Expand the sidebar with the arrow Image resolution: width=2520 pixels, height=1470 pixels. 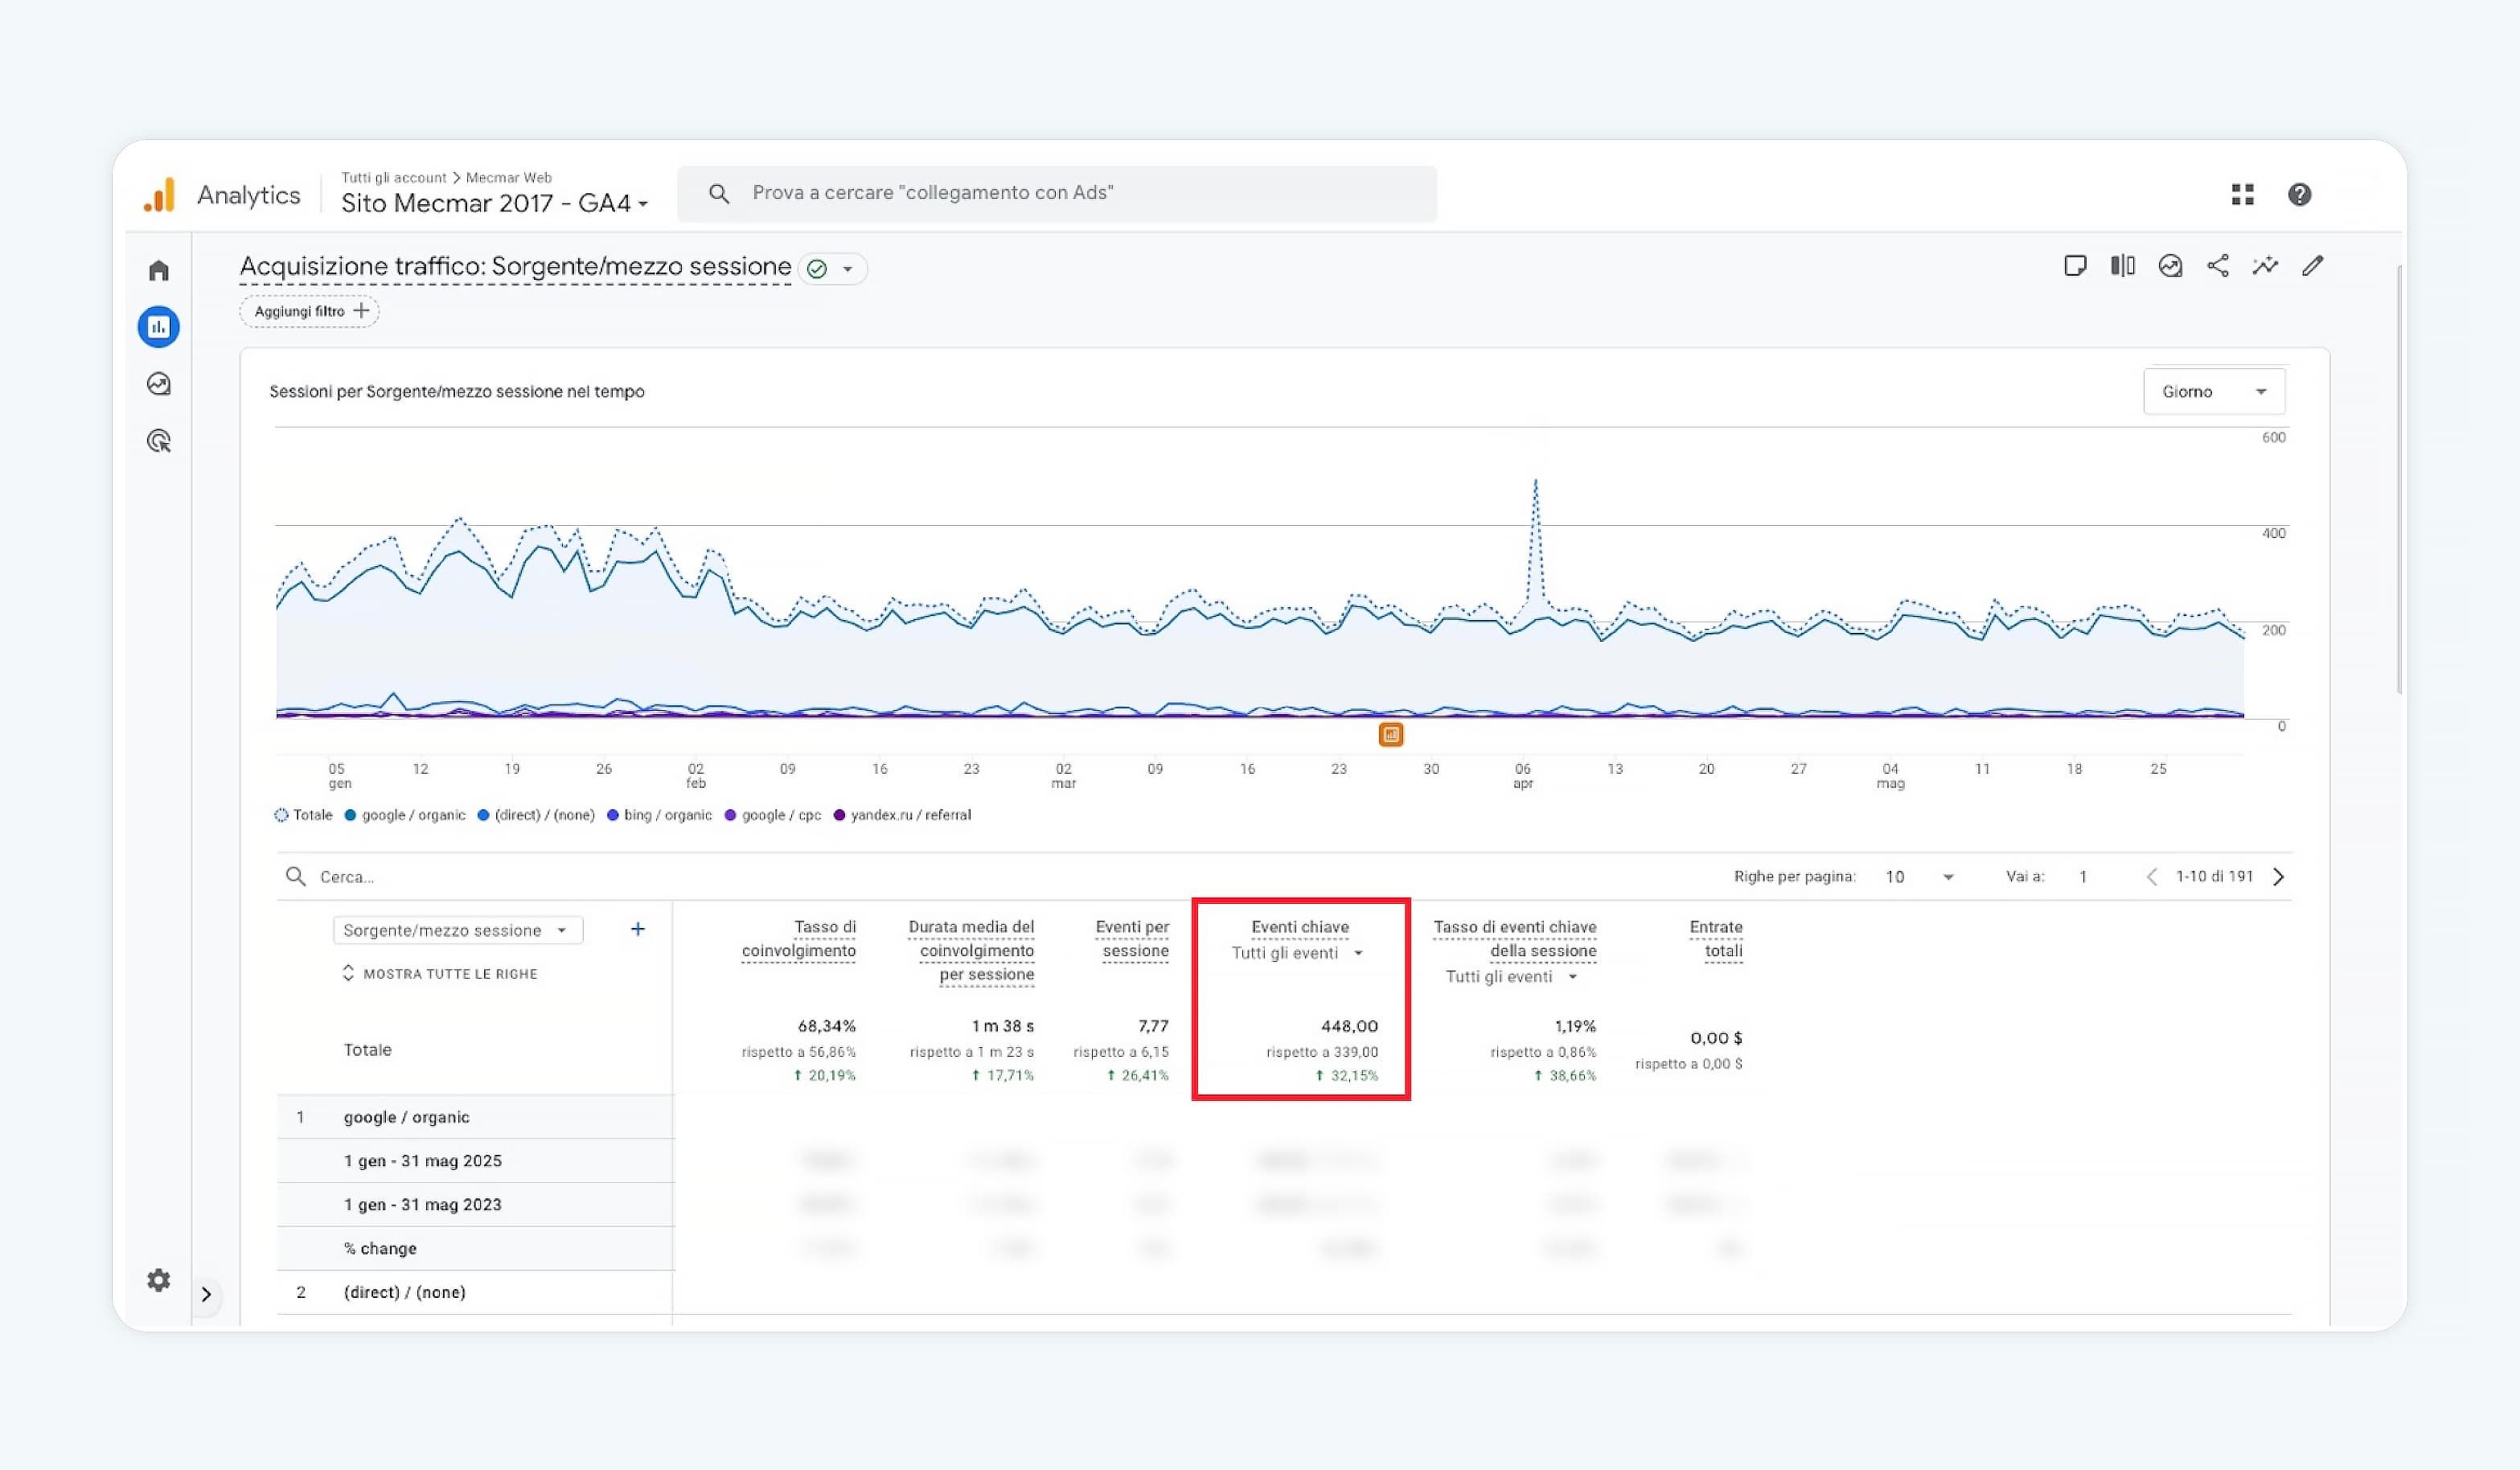point(206,1294)
